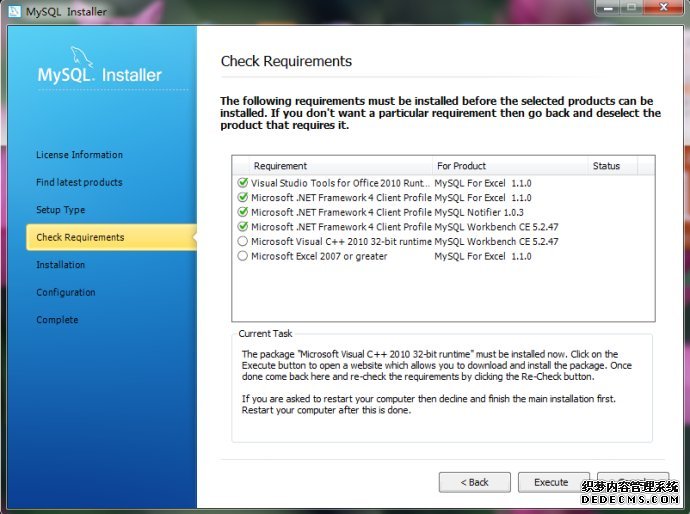This screenshot has width=690, height=514.
Task: Select Microsoft Visual C++ 2010 32-bit runtime row
Action: coord(341,242)
